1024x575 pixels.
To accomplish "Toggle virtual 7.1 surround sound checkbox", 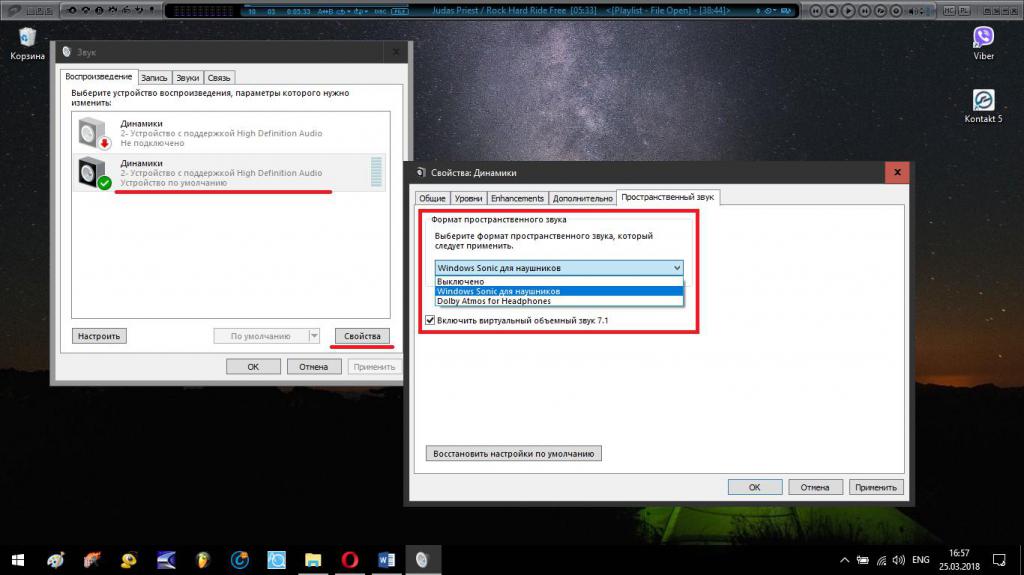I will pos(430,320).
